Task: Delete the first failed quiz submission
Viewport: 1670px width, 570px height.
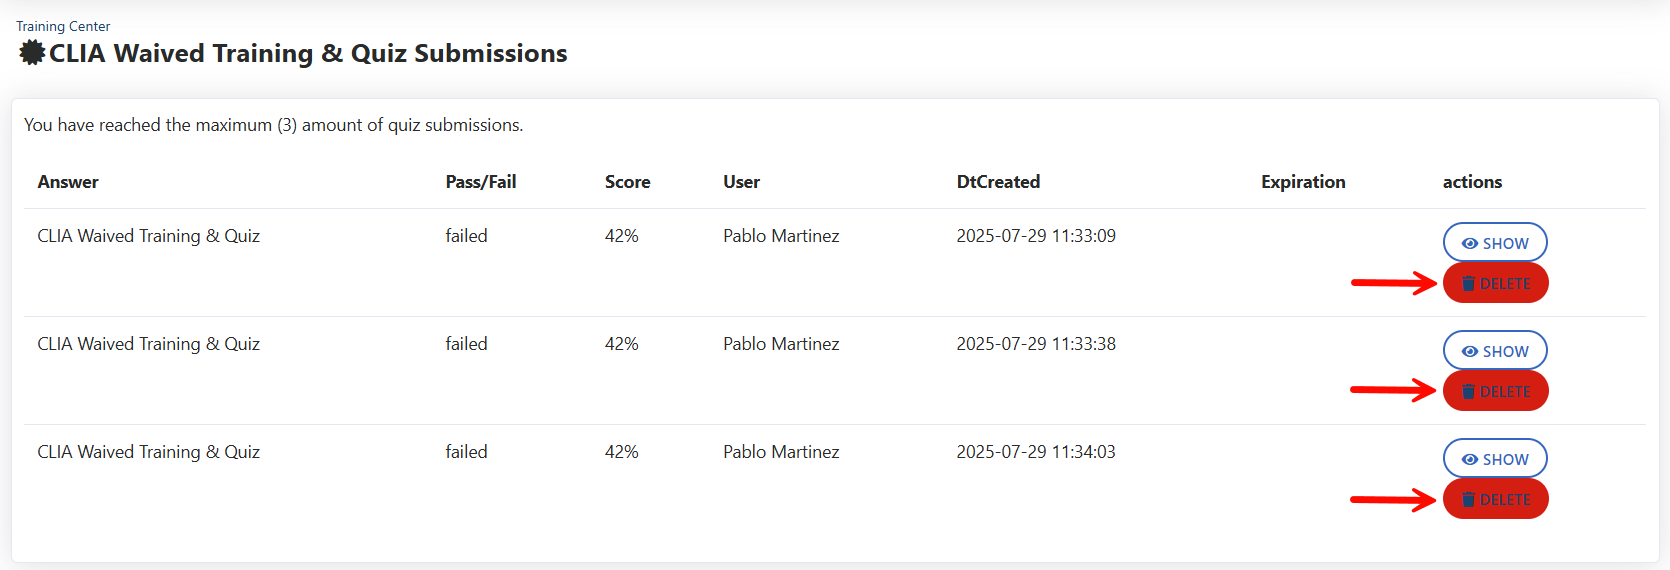Action: coord(1496,283)
